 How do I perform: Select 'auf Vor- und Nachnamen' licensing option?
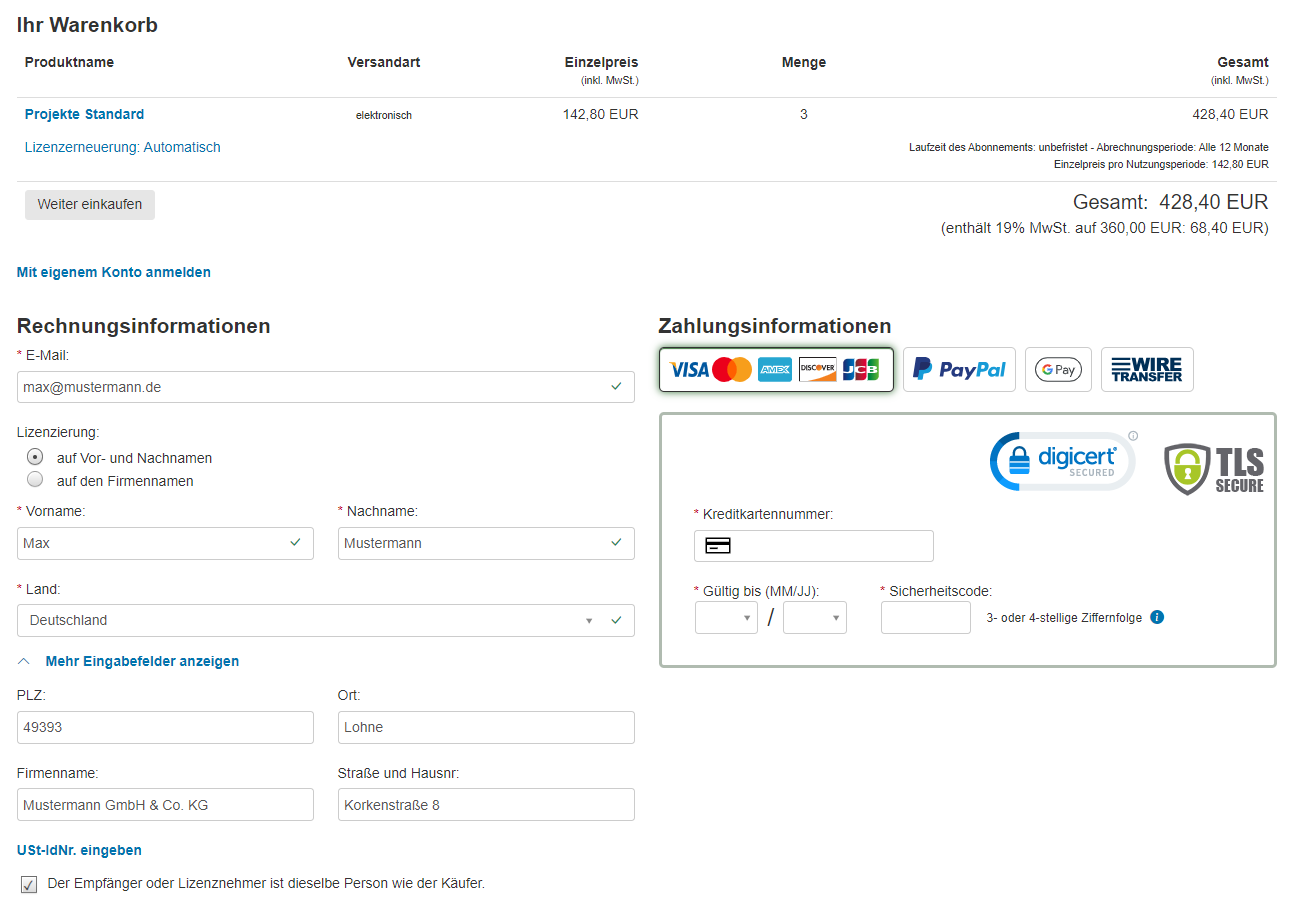35,457
